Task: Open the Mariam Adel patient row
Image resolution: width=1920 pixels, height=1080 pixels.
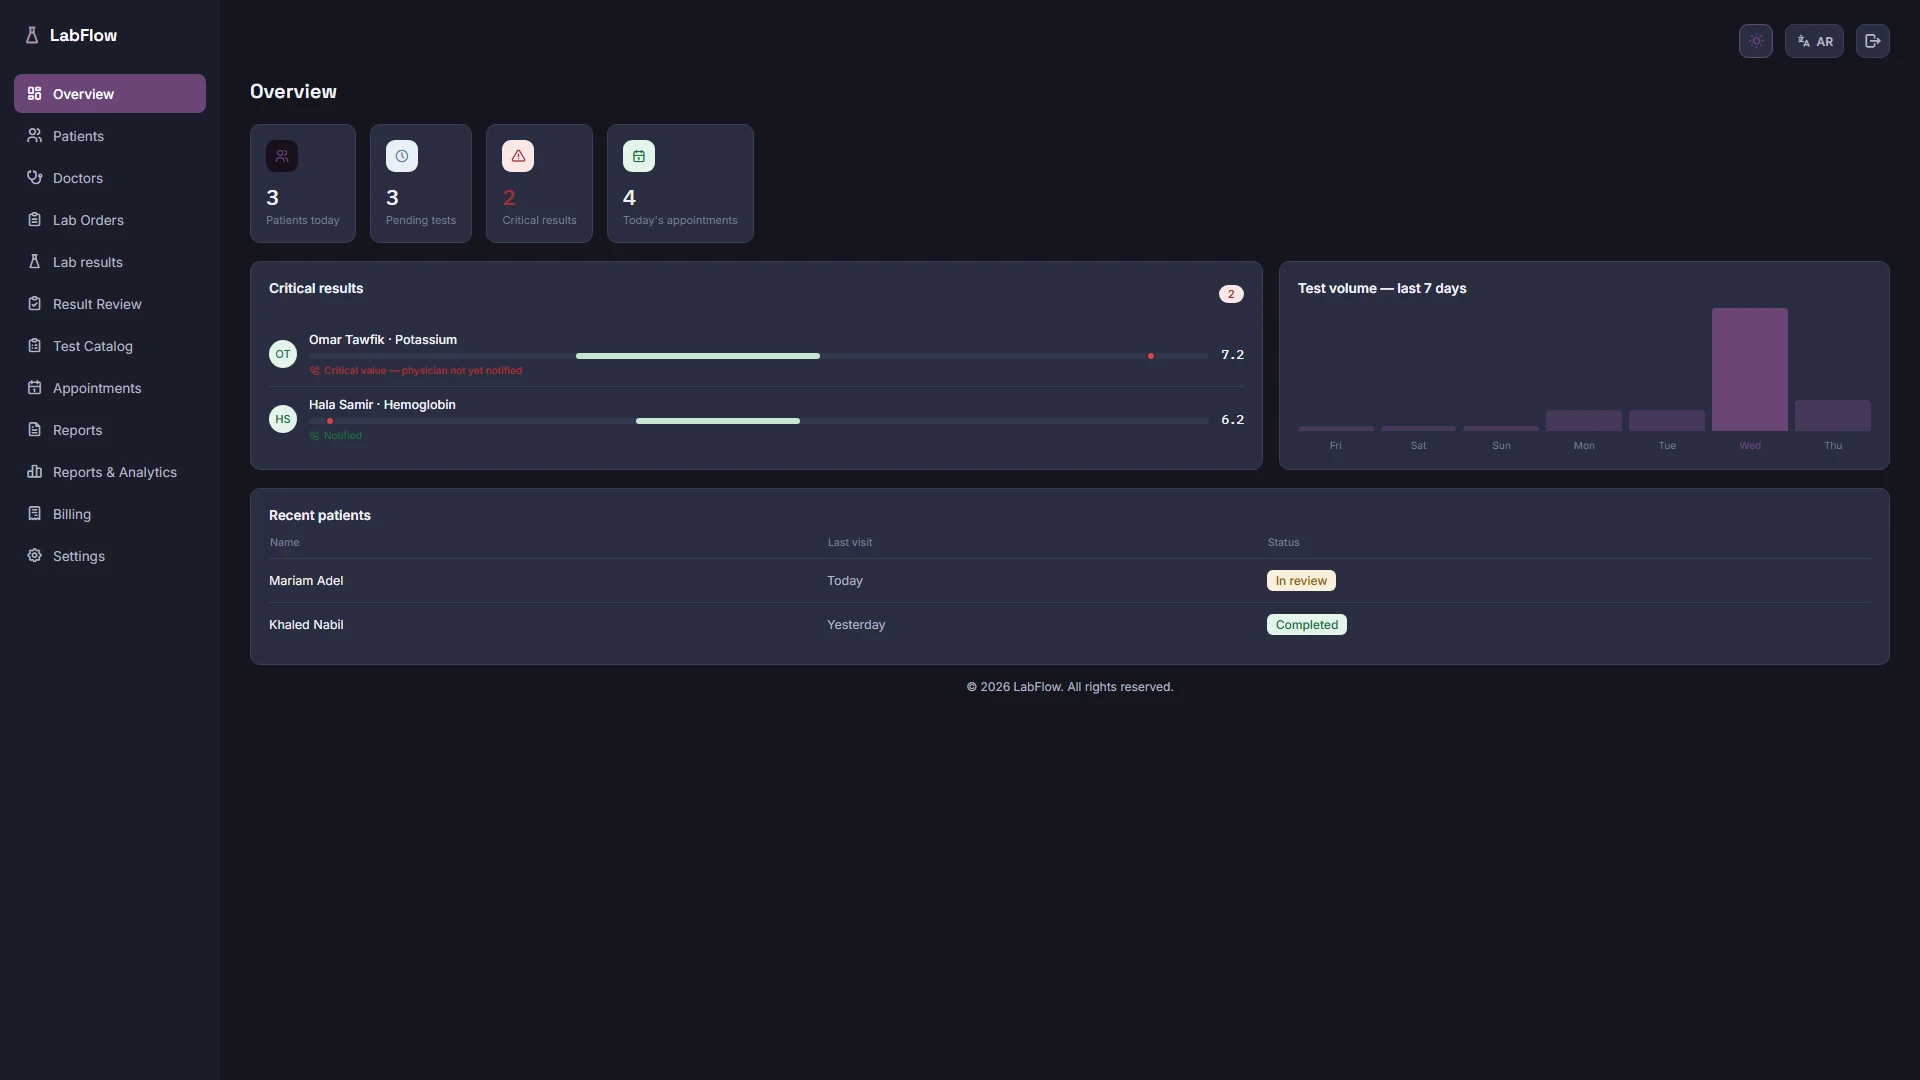Action: click(x=1069, y=580)
